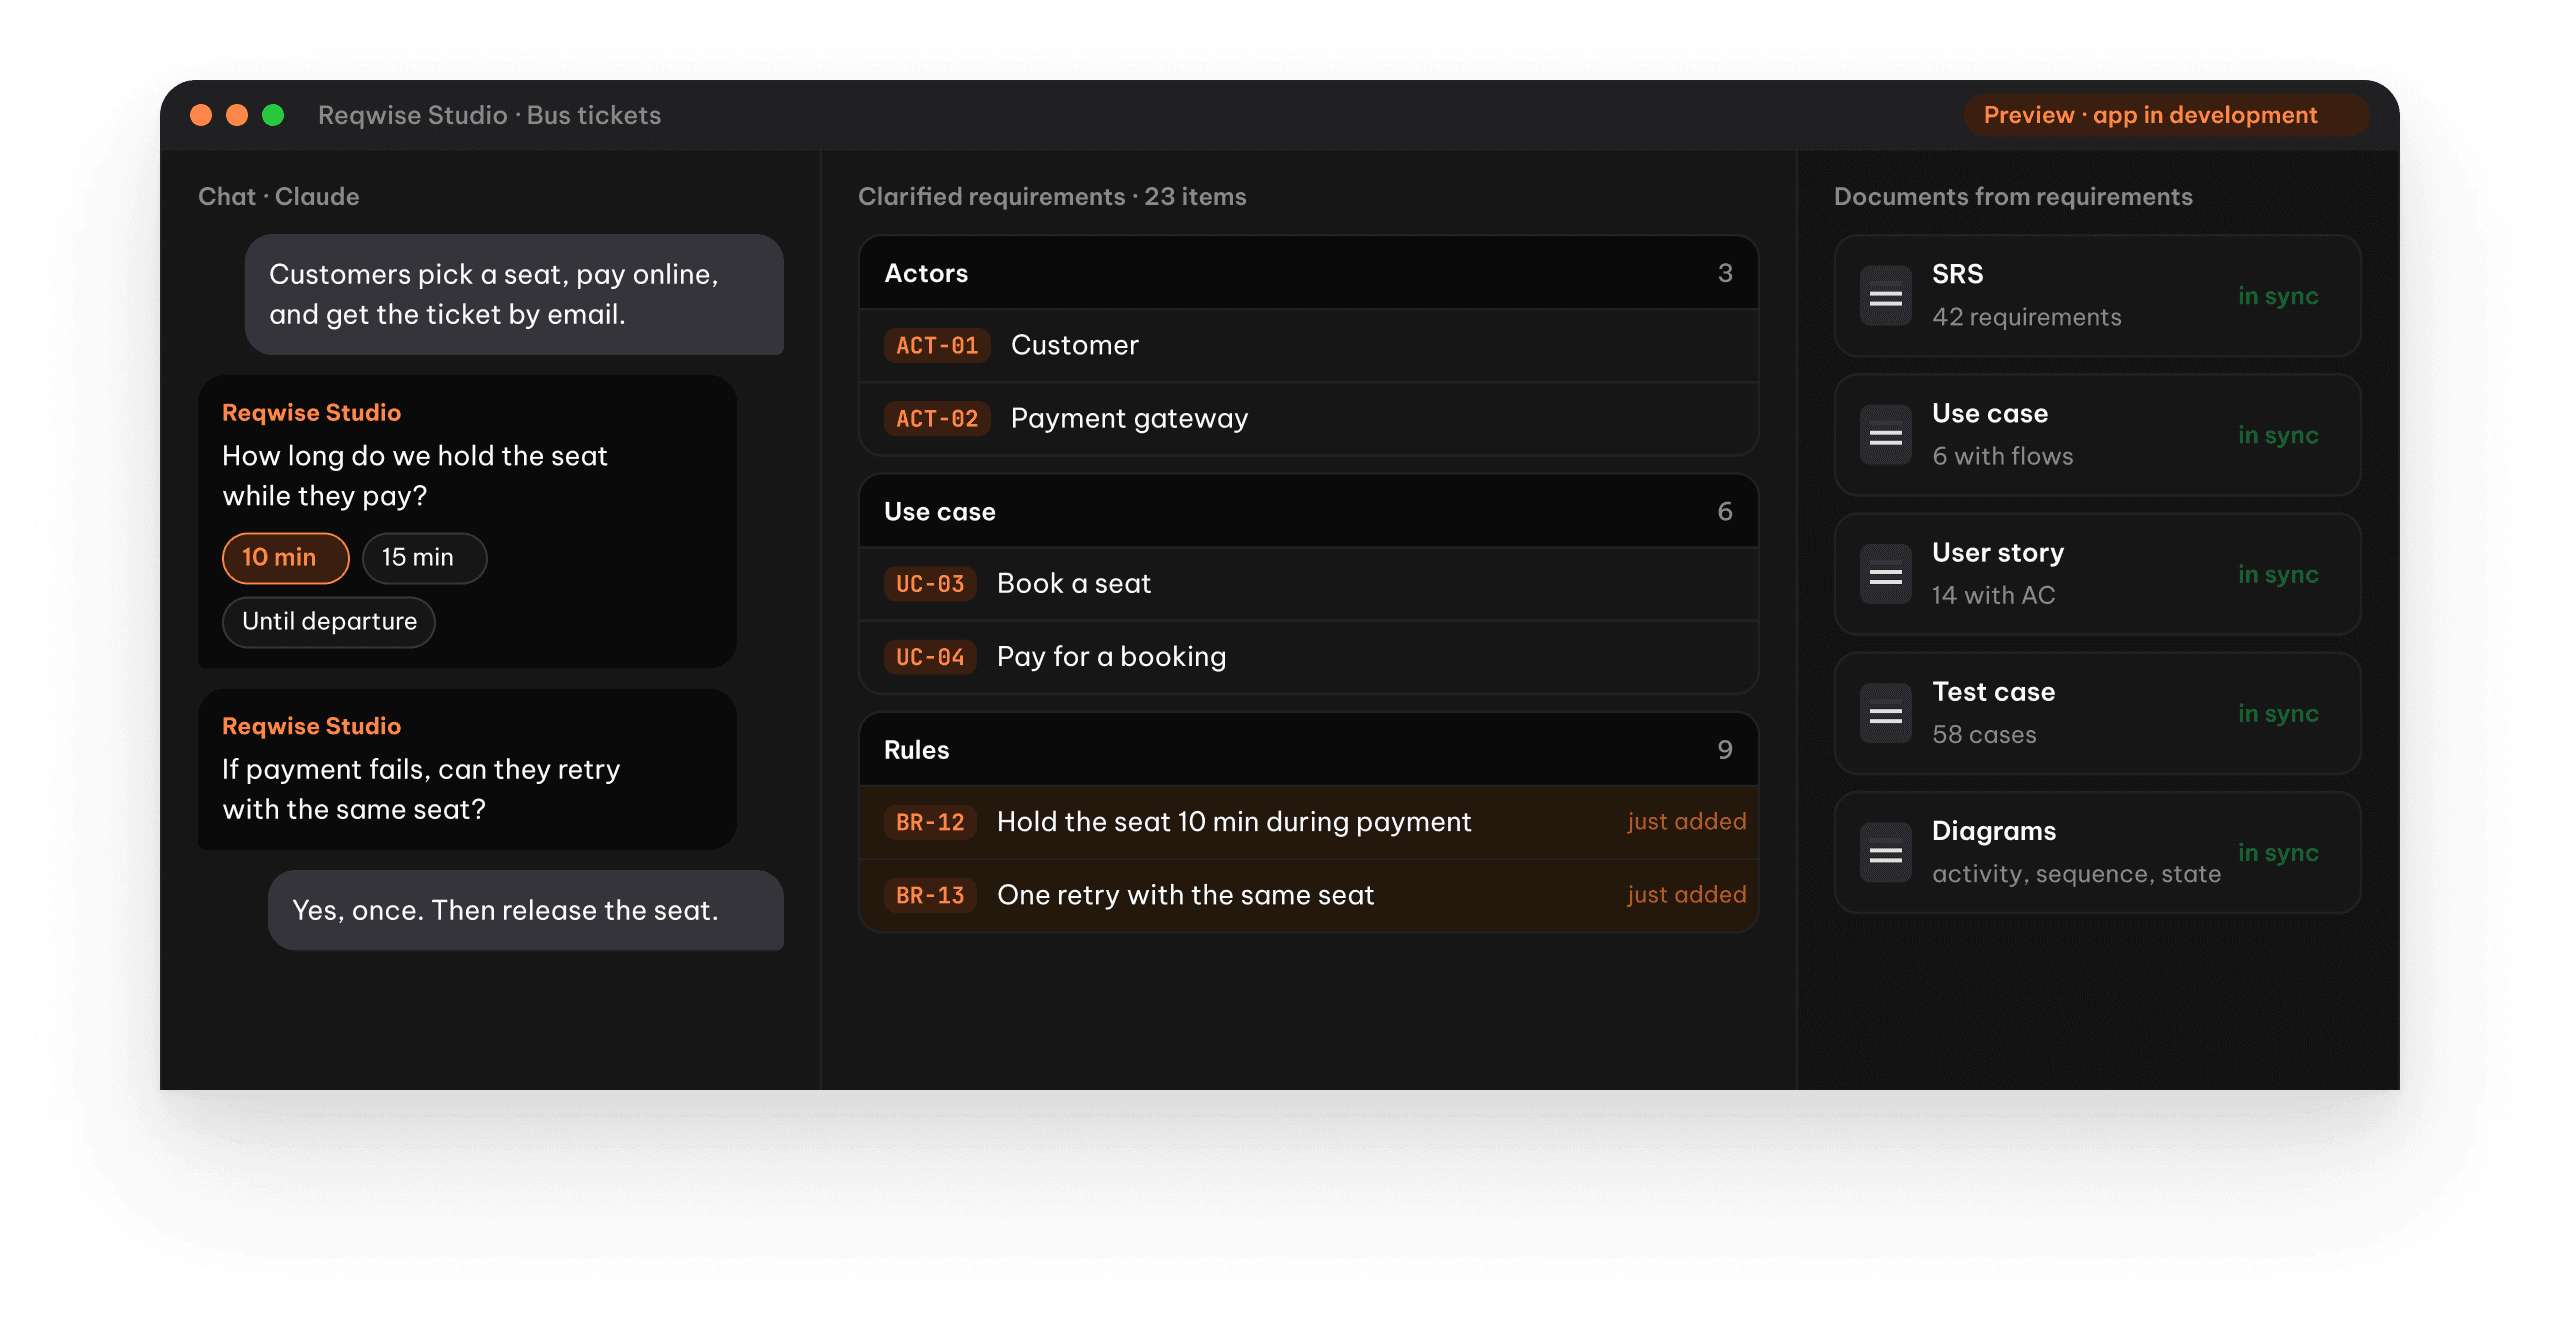Open the Diagrams activity, sequence, state card
The width and height of the screenshot is (2560, 1330).
pyautogui.click(x=2097, y=852)
